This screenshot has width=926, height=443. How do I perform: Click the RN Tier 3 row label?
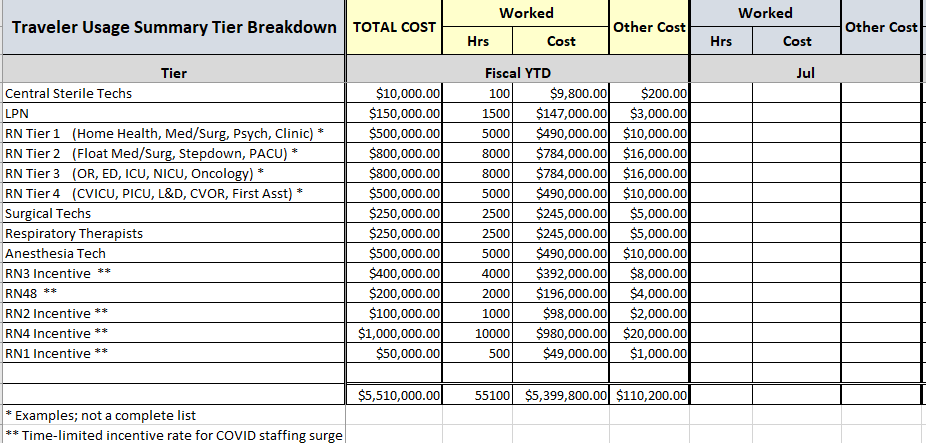pyautogui.click(x=134, y=173)
